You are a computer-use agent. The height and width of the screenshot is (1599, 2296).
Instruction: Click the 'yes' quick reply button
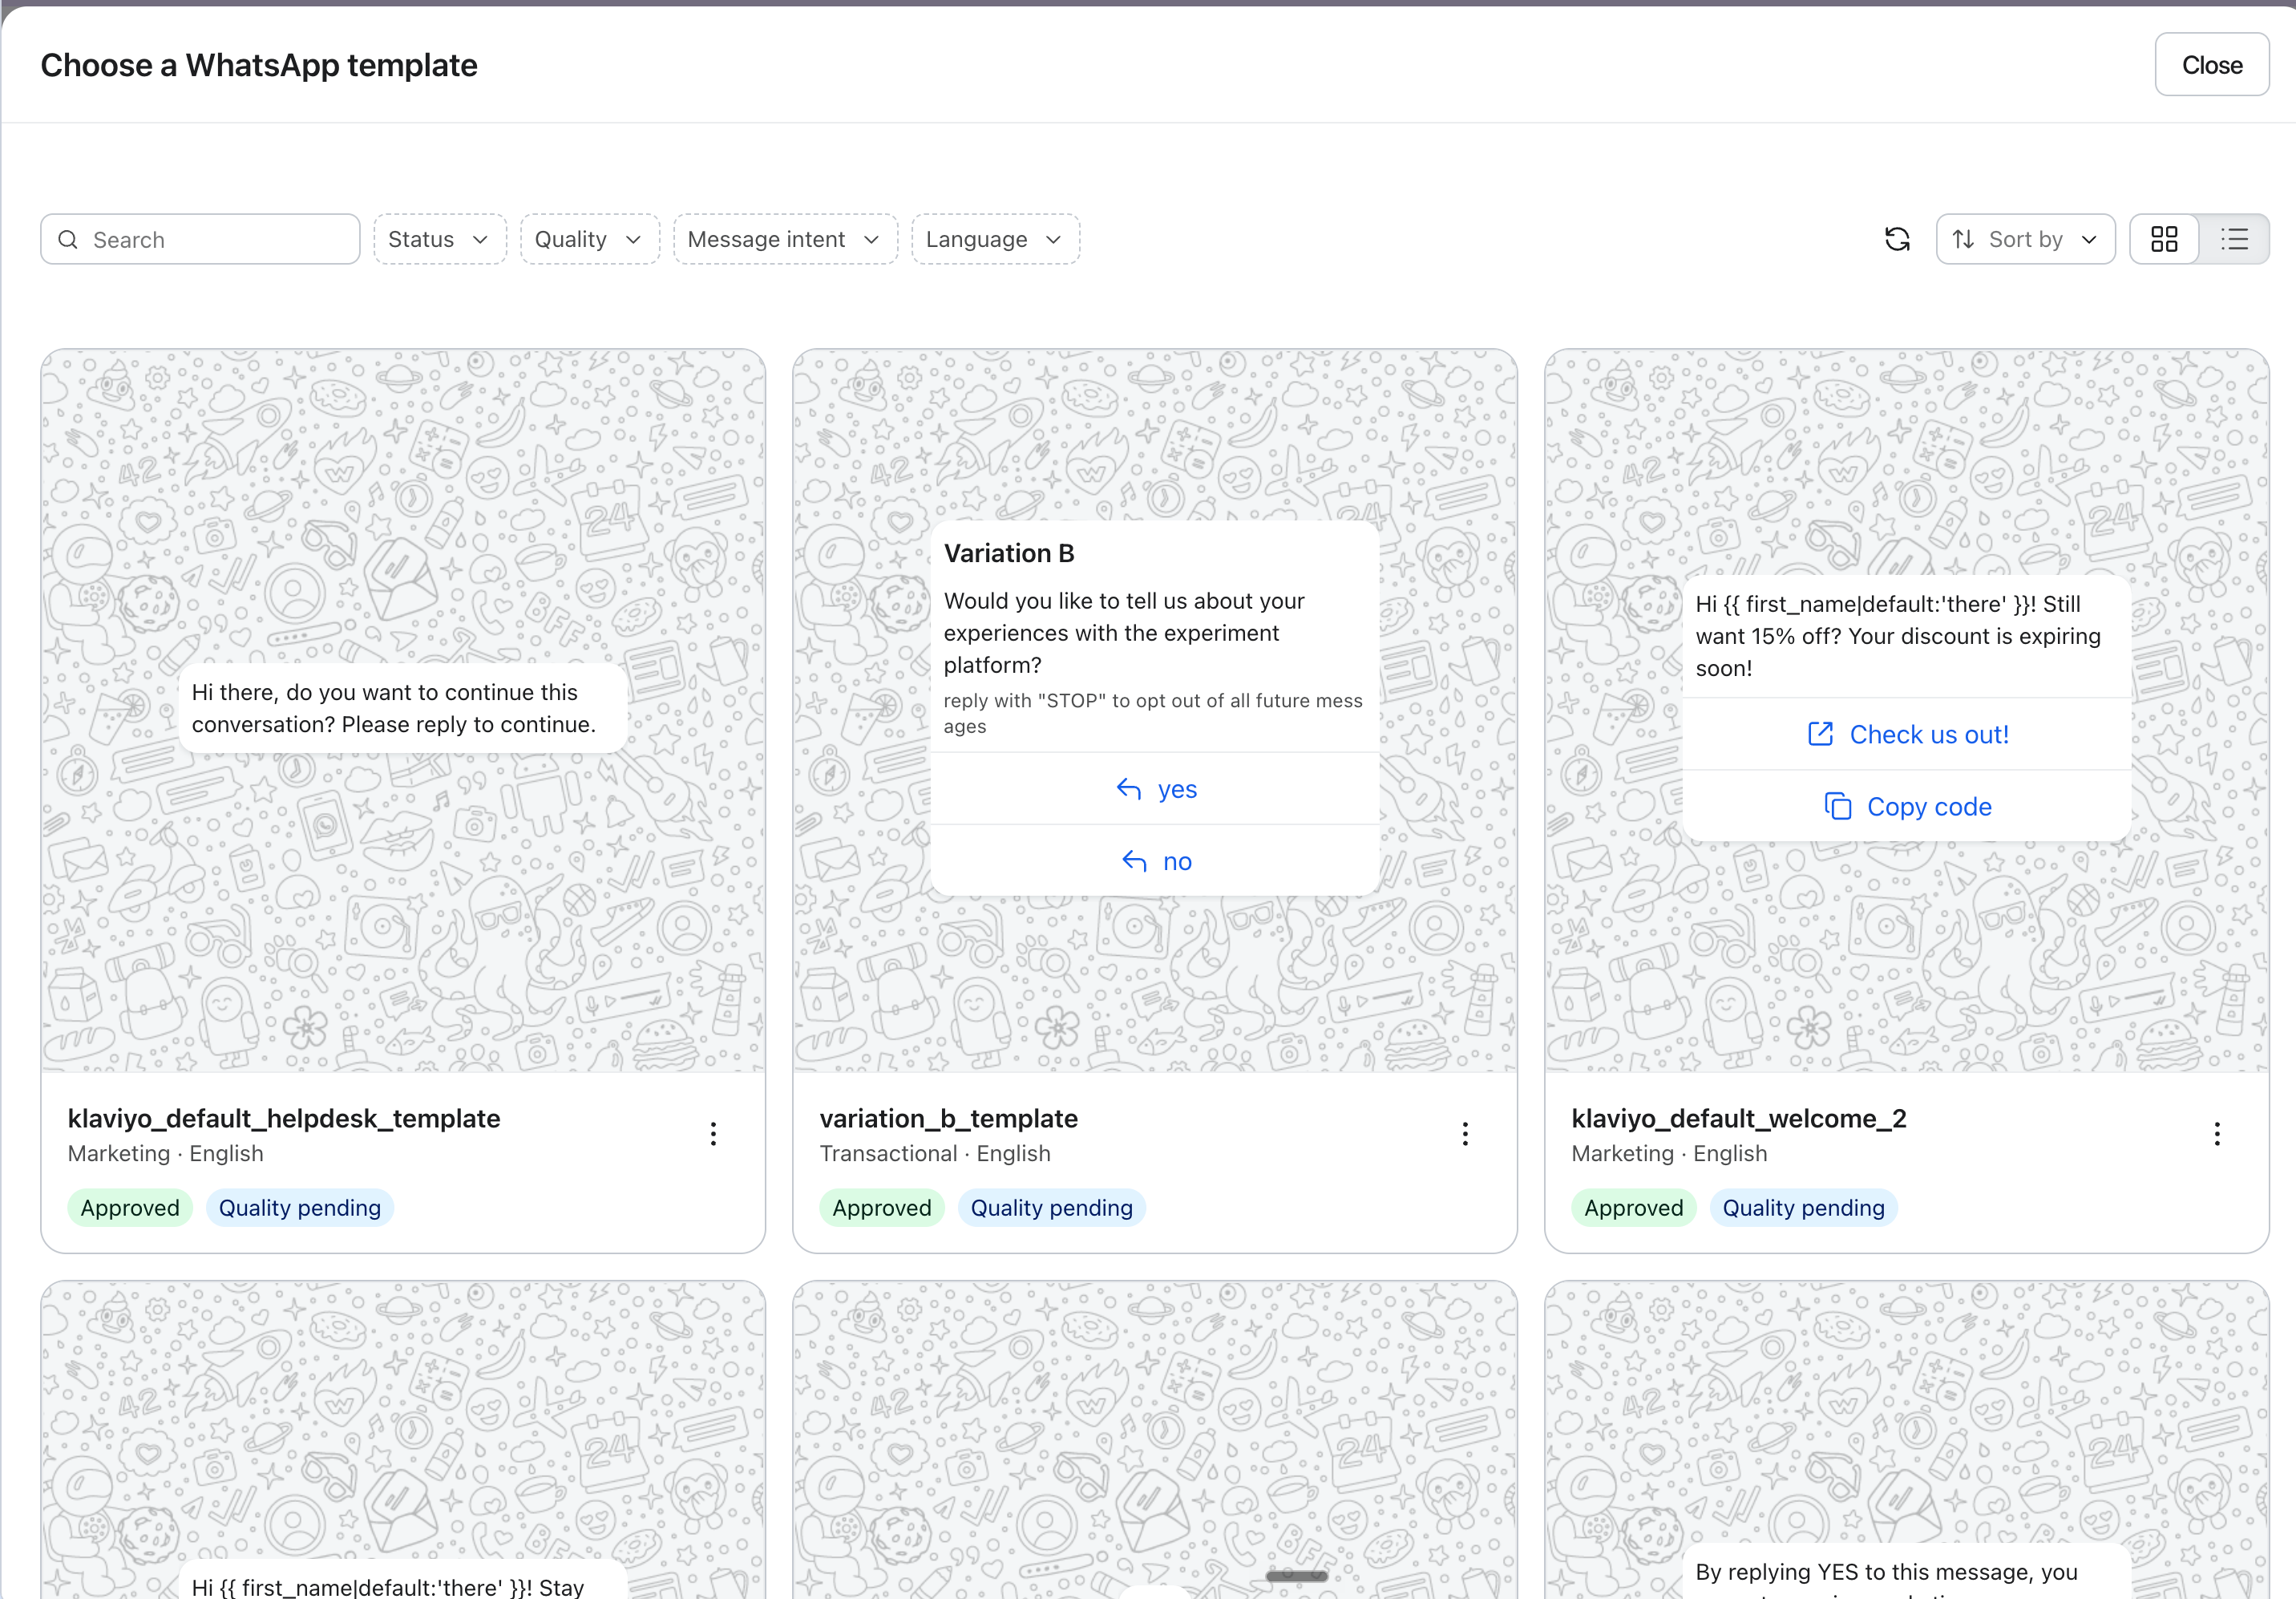(1155, 789)
